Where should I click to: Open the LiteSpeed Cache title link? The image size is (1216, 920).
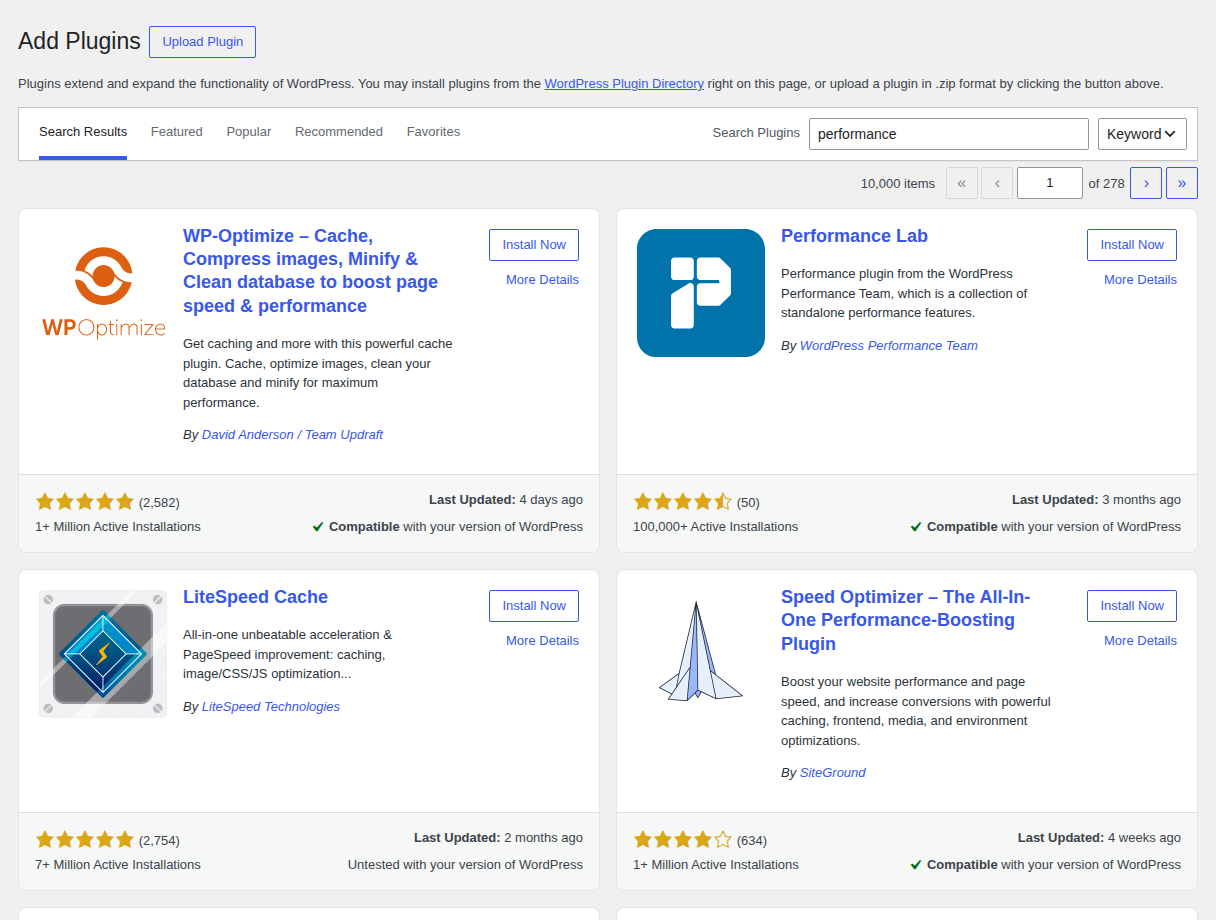click(255, 597)
